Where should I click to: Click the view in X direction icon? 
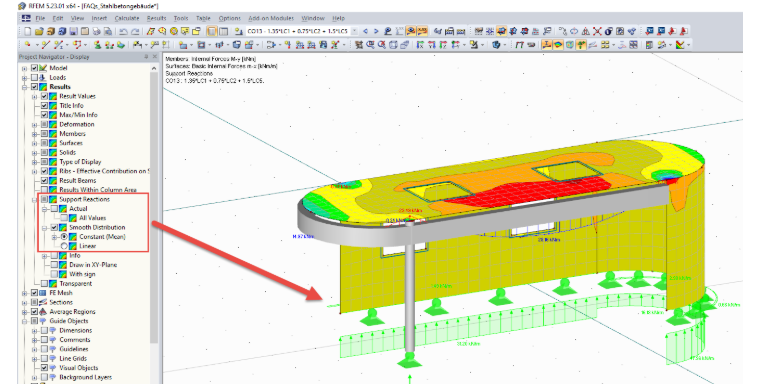(420, 45)
